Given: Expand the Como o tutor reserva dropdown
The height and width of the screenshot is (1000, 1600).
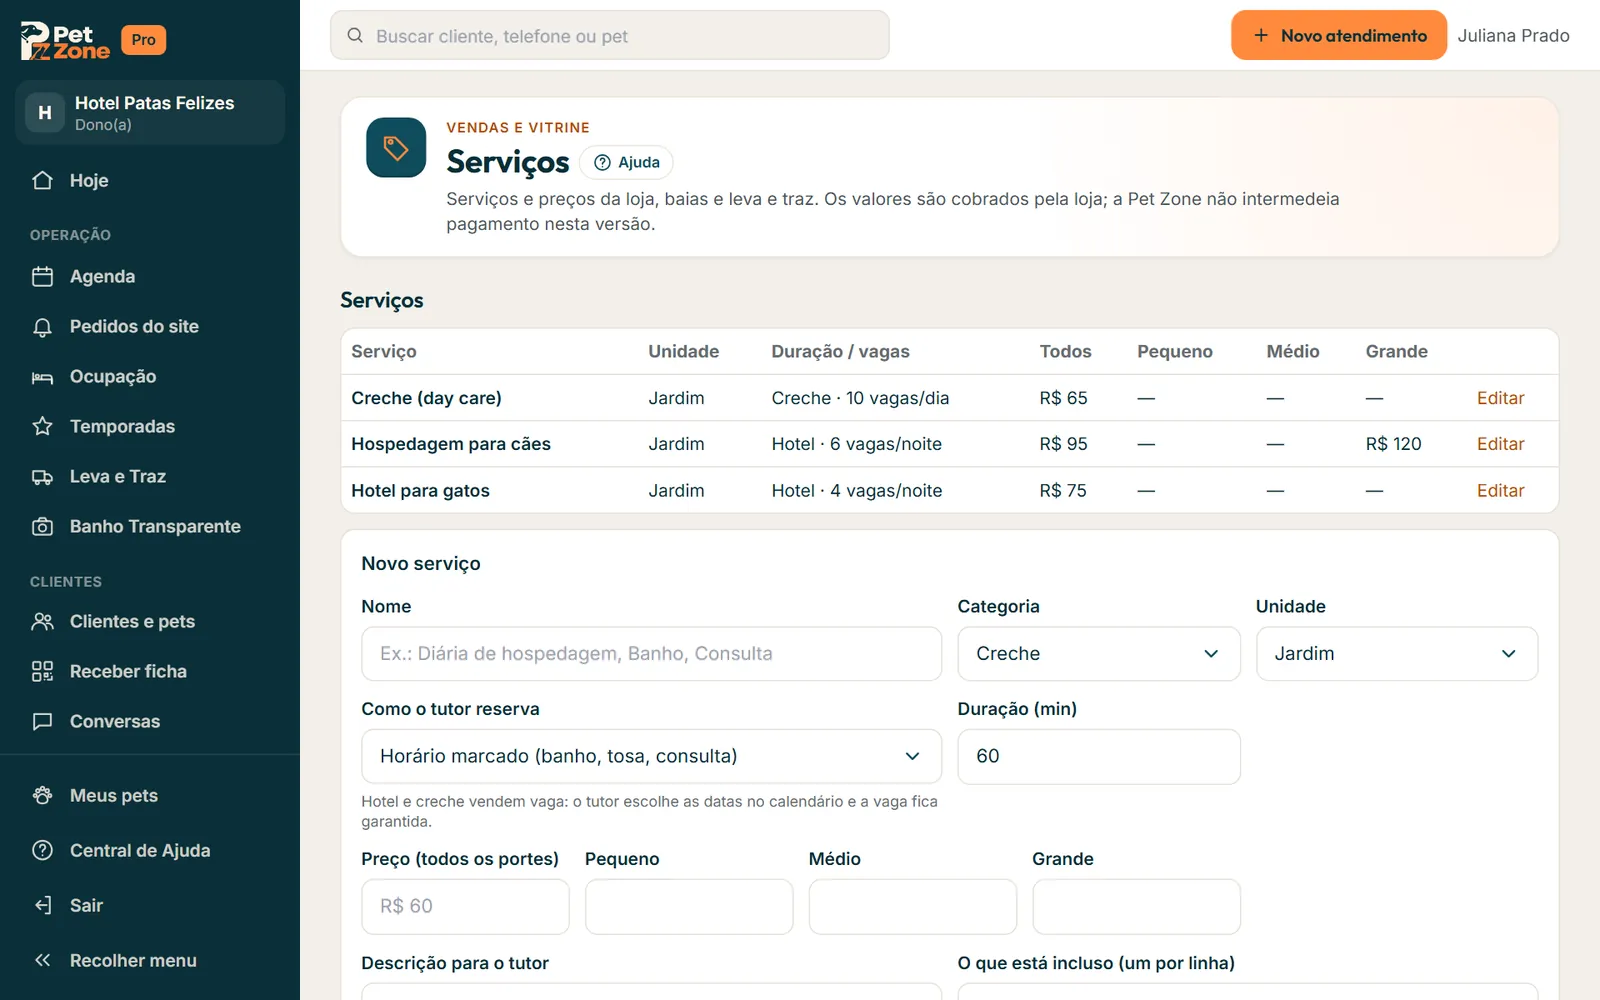Looking at the screenshot, I should click(x=651, y=756).
